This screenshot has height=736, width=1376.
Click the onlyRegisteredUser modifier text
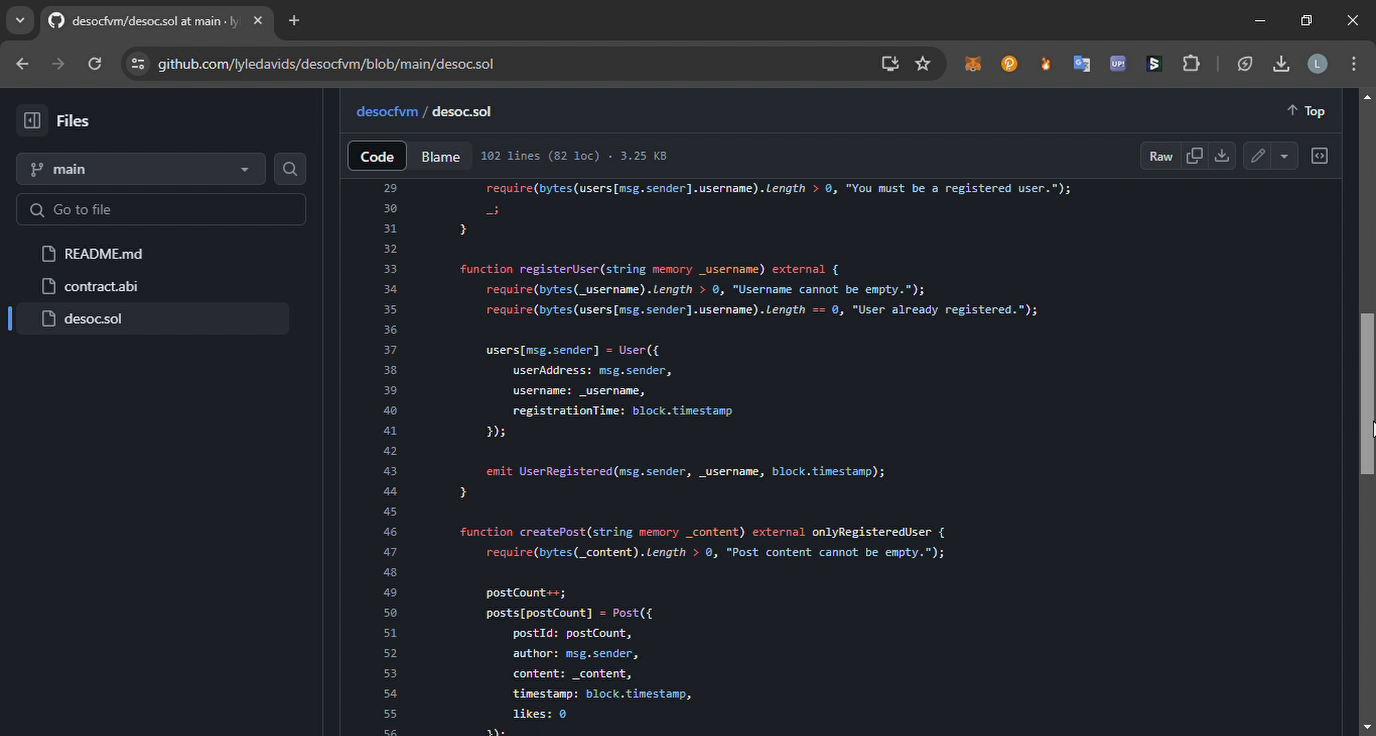[x=872, y=532]
